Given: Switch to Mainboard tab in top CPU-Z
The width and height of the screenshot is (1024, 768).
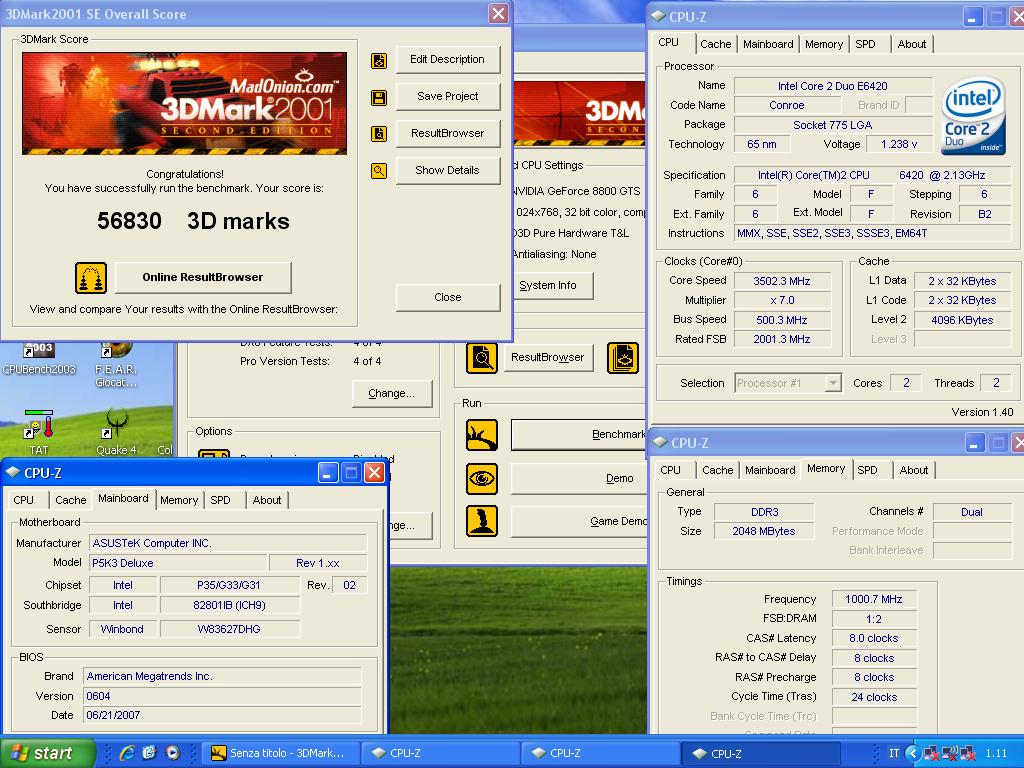Looking at the screenshot, I should pos(768,44).
